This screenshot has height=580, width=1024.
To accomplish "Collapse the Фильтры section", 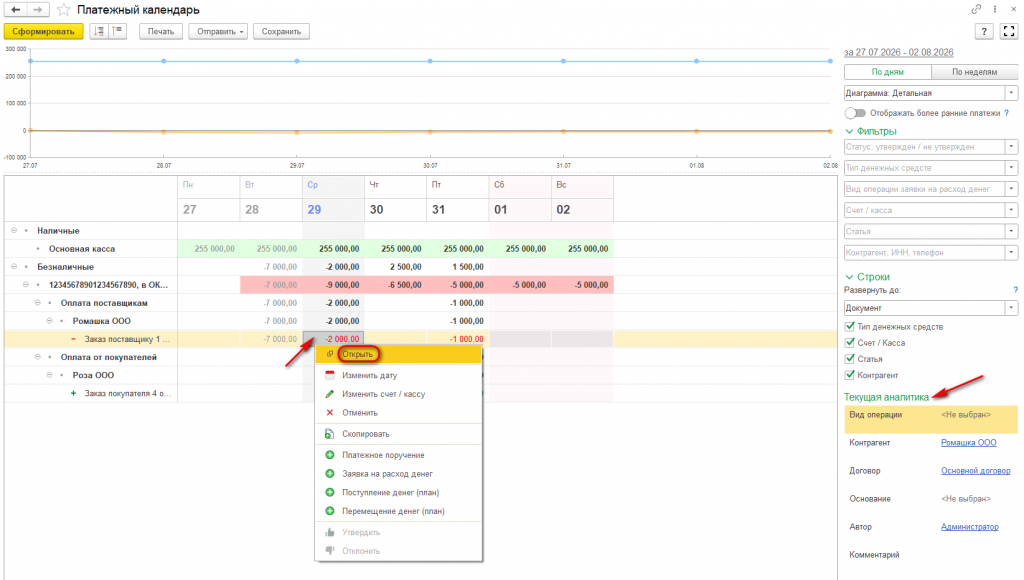I will (850, 131).
